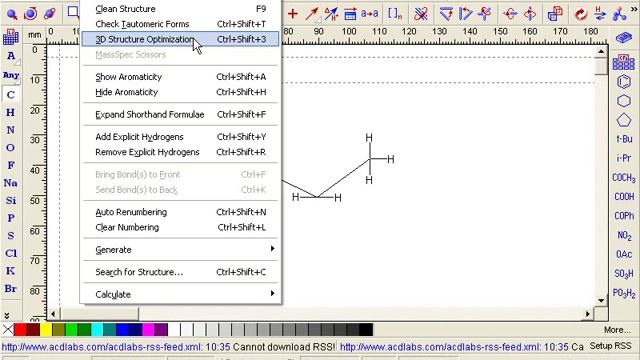The width and height of the screenshot is (640, 360).
Task: Click the a→a atom mapping icon
Action: [x=370, y=14]
